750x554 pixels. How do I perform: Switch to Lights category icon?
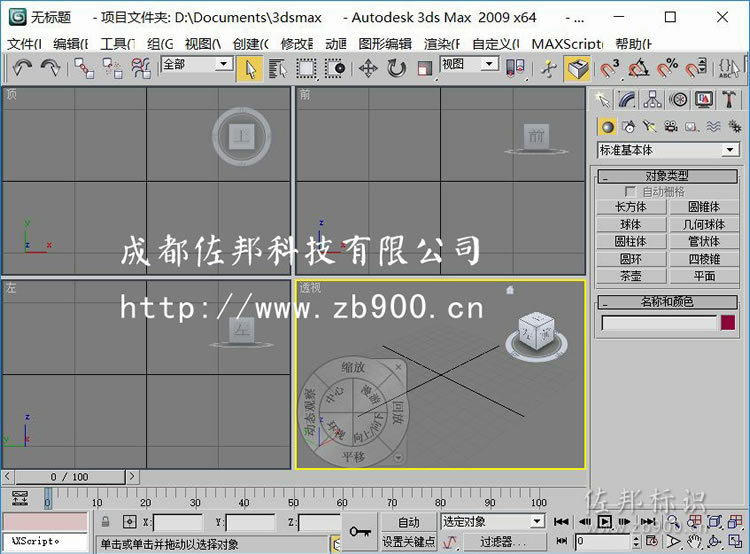click(x=650, y=127)
